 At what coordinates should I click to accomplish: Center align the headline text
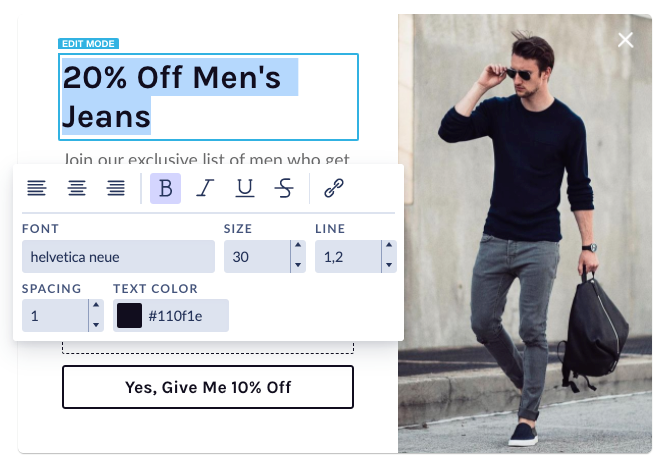(77, 188)
